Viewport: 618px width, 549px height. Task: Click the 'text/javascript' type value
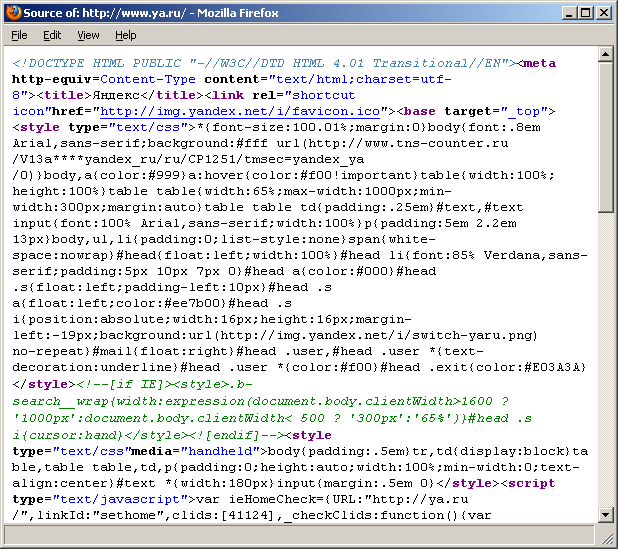pos(120,499)
